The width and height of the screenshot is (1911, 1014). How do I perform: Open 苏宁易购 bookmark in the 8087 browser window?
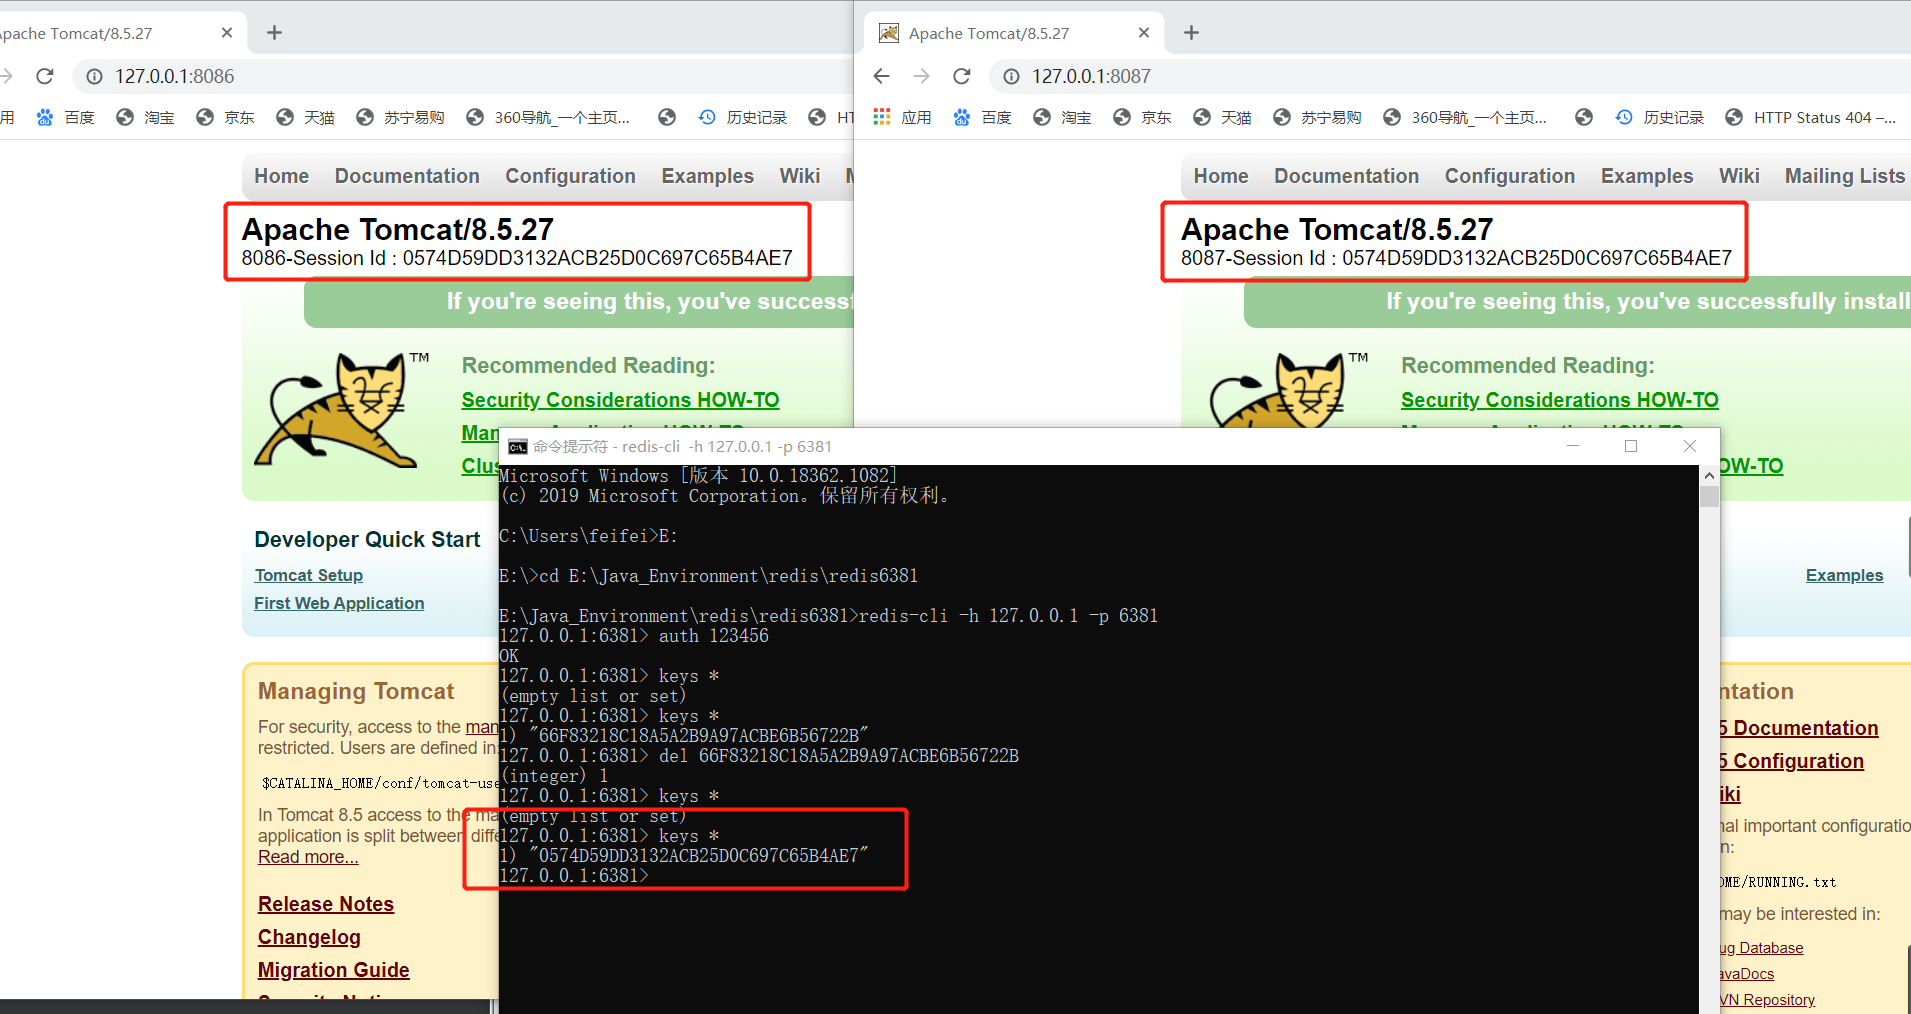(x=1317, y=117)
